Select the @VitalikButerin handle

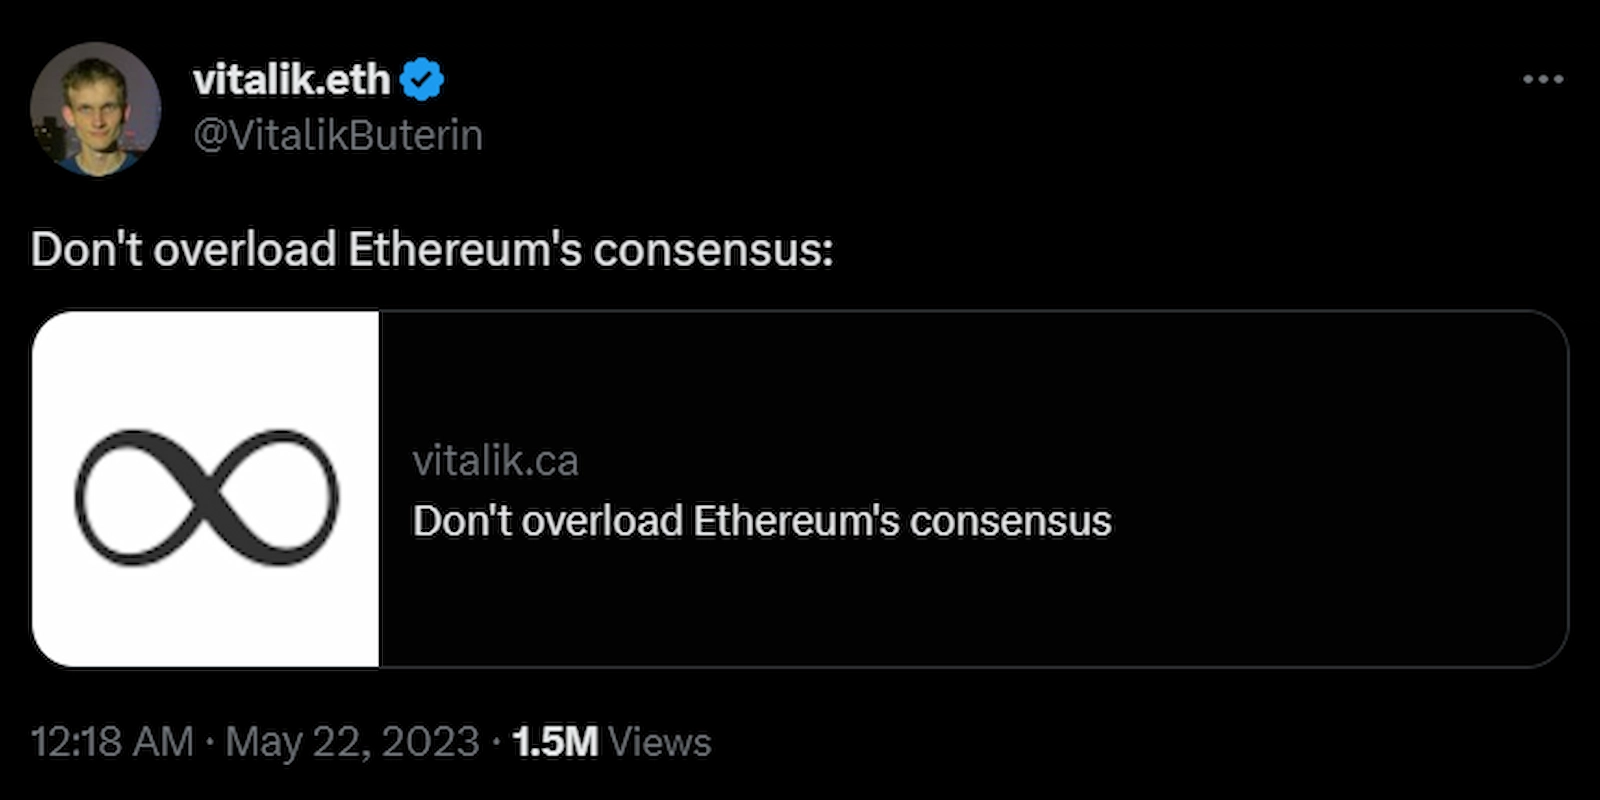click(337, 133)
